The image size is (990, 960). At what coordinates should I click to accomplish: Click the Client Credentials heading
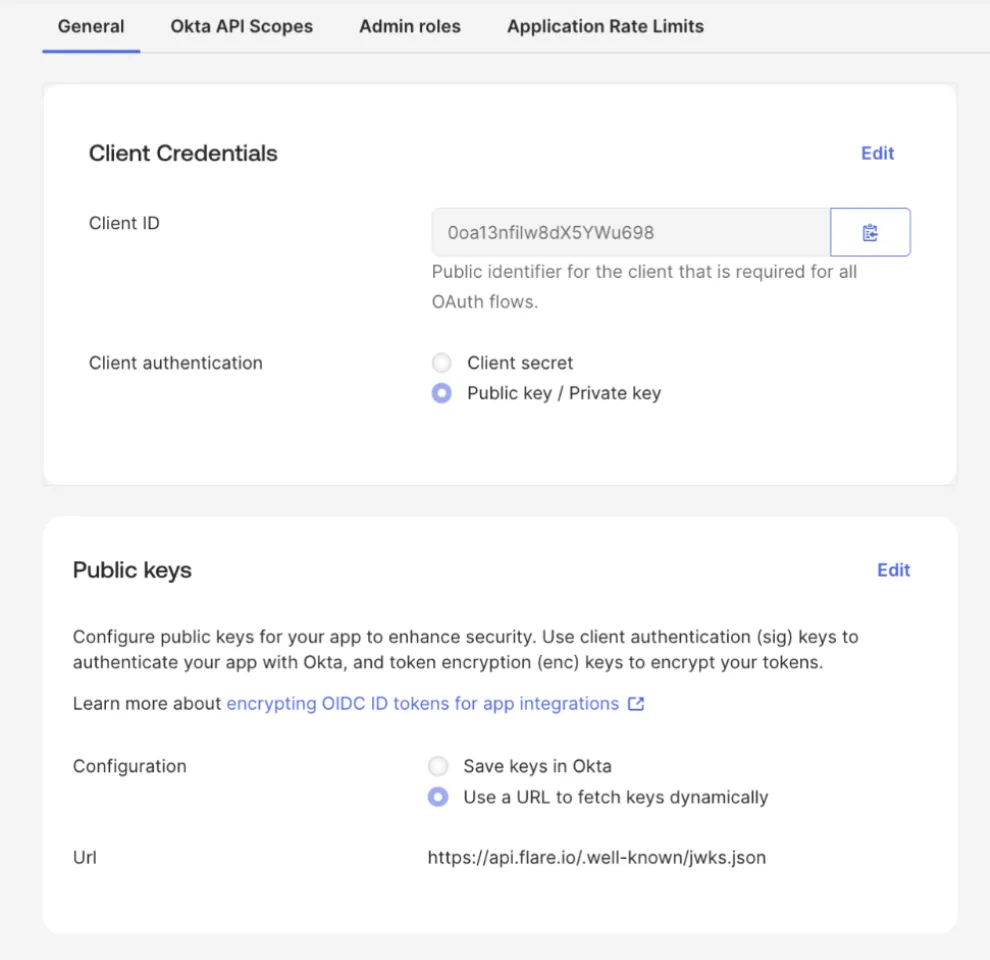coord(183,153)
